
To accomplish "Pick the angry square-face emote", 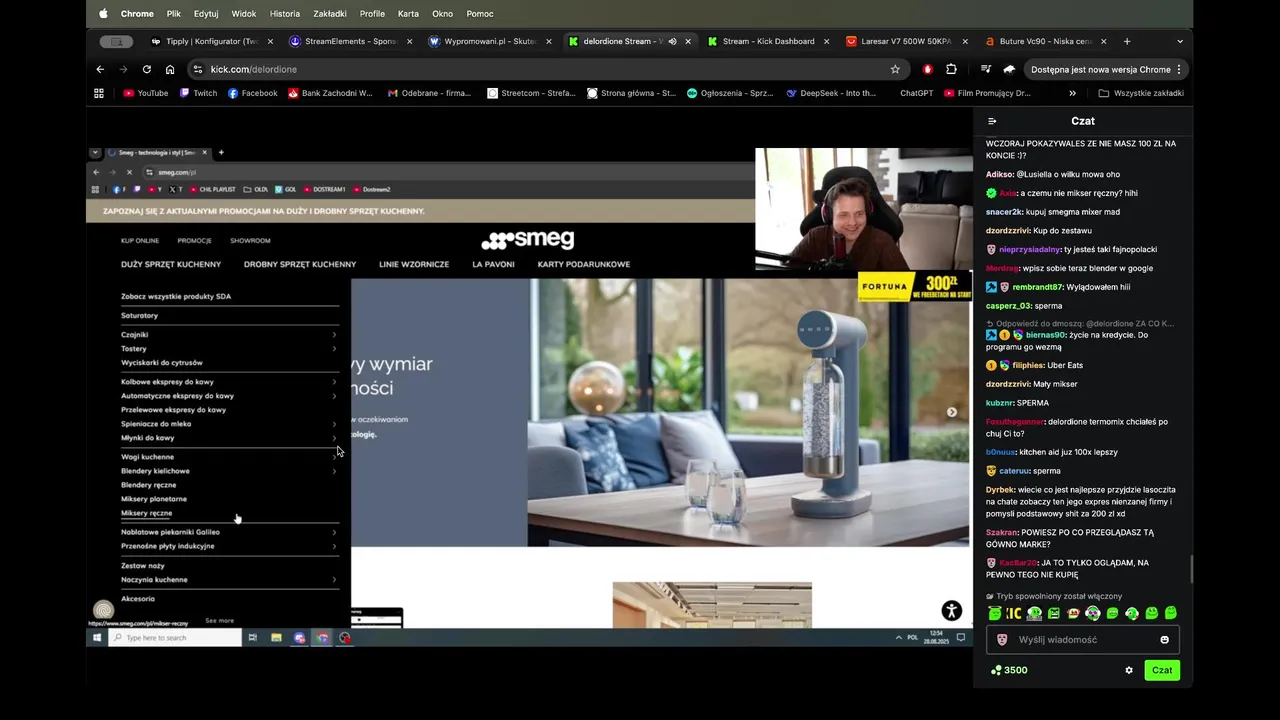I will click(1053, 613).
